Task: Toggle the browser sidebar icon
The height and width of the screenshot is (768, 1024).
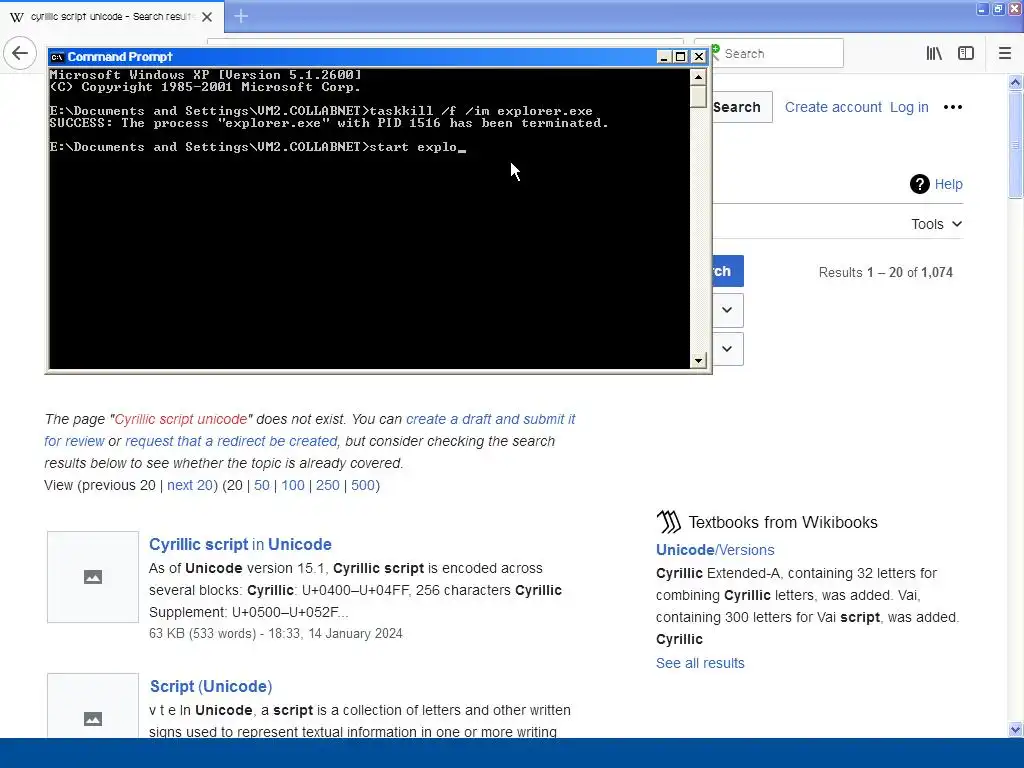Action: tap(966, 54)
